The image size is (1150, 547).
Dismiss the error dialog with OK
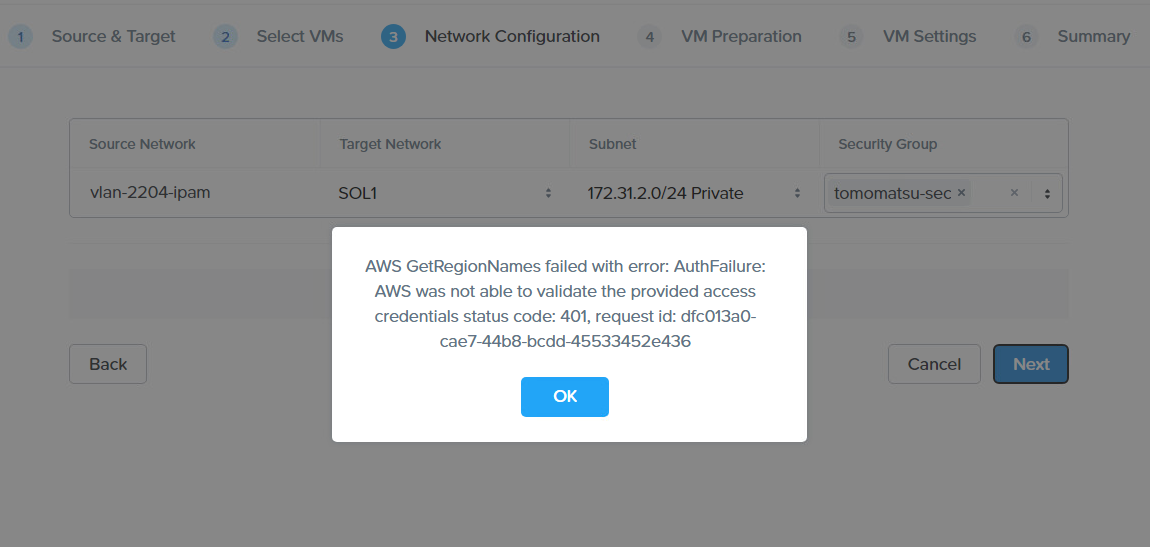tap(565, 397)
